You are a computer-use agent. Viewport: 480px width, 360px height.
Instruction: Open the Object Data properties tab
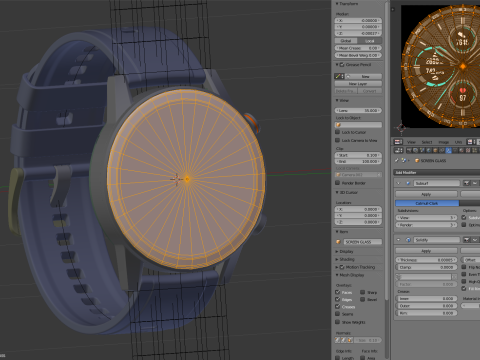(x=455, y=150)
